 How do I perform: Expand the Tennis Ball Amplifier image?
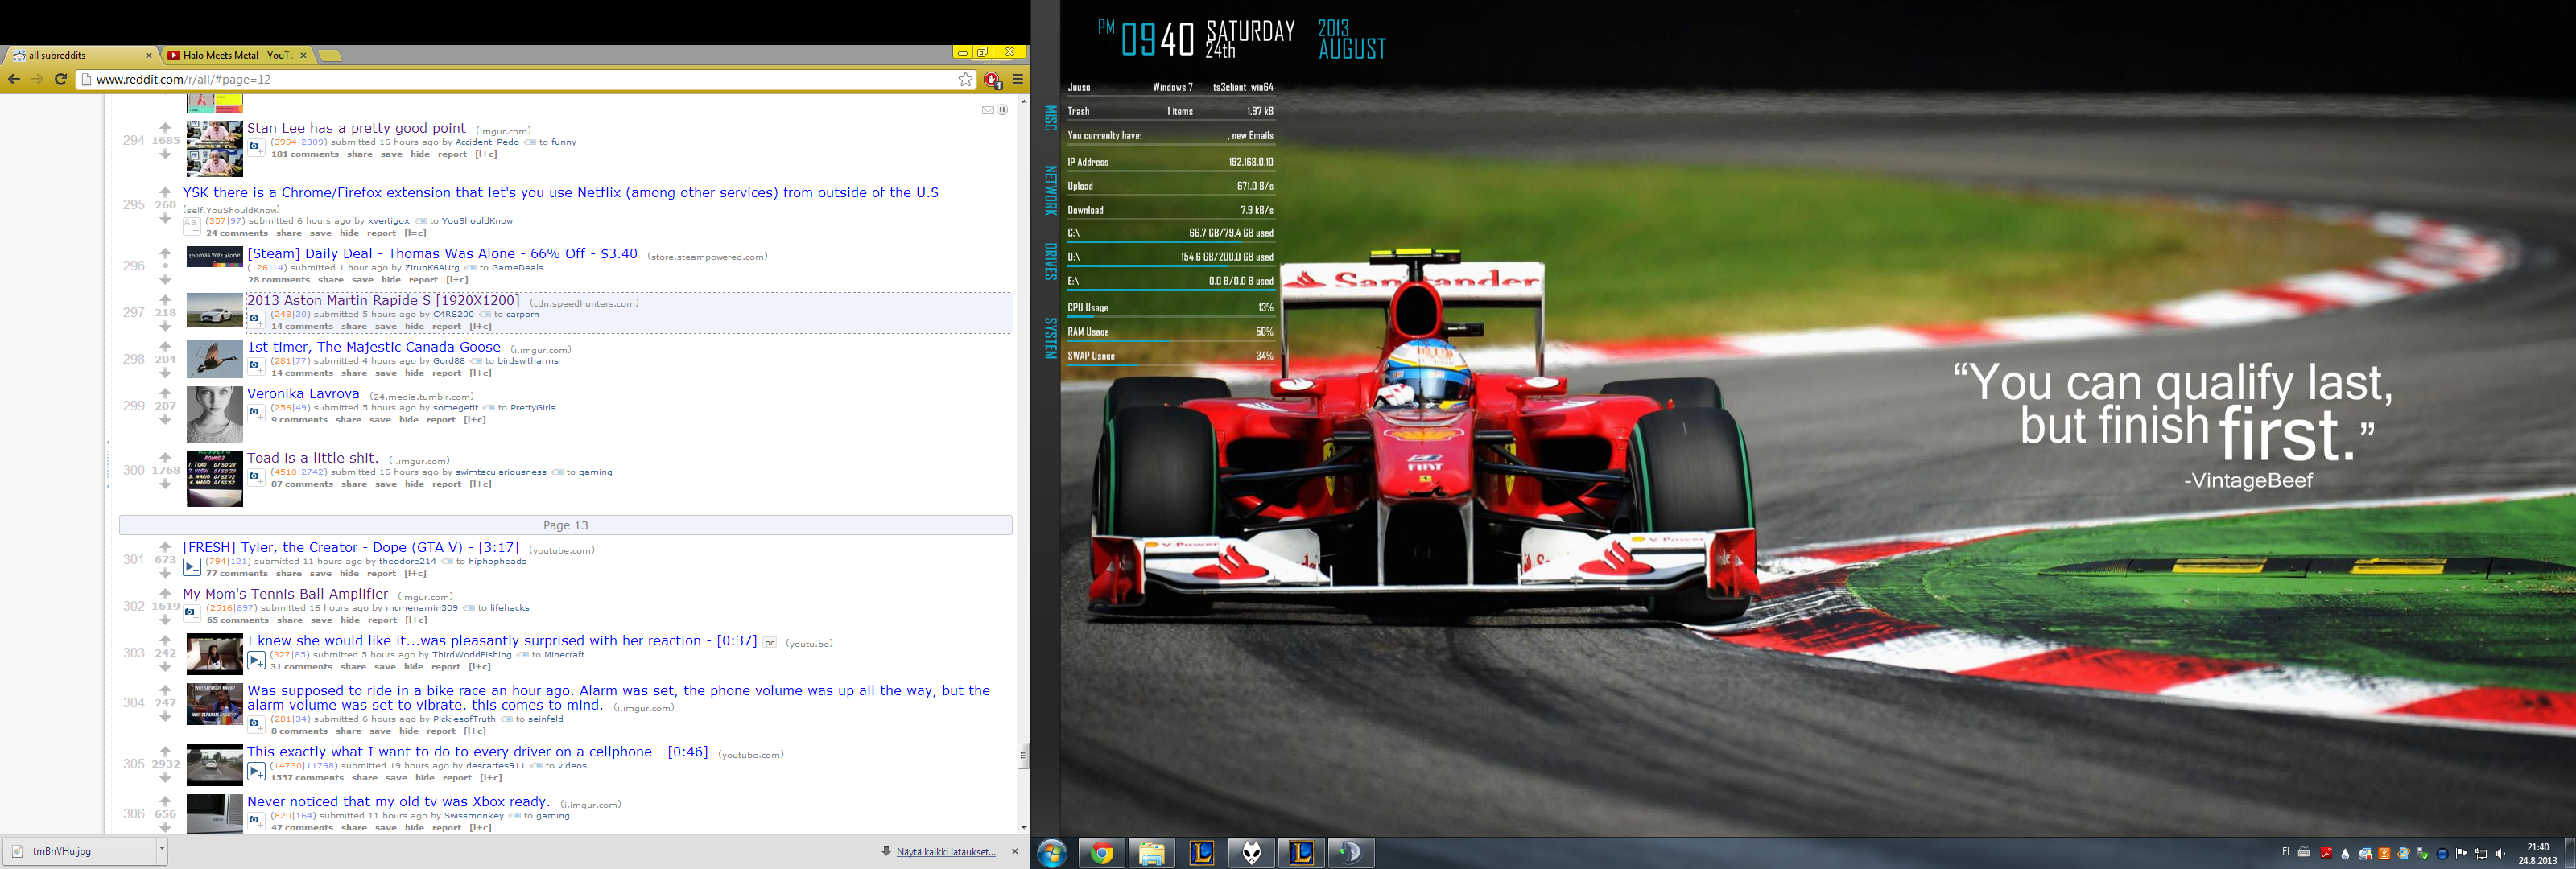tap(191, 613)
